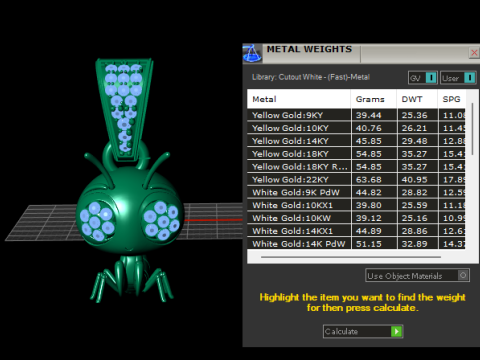Screen dimensions: 480x360
Task: Click DWT value 40.95
Action: click(x=414, y=180)
